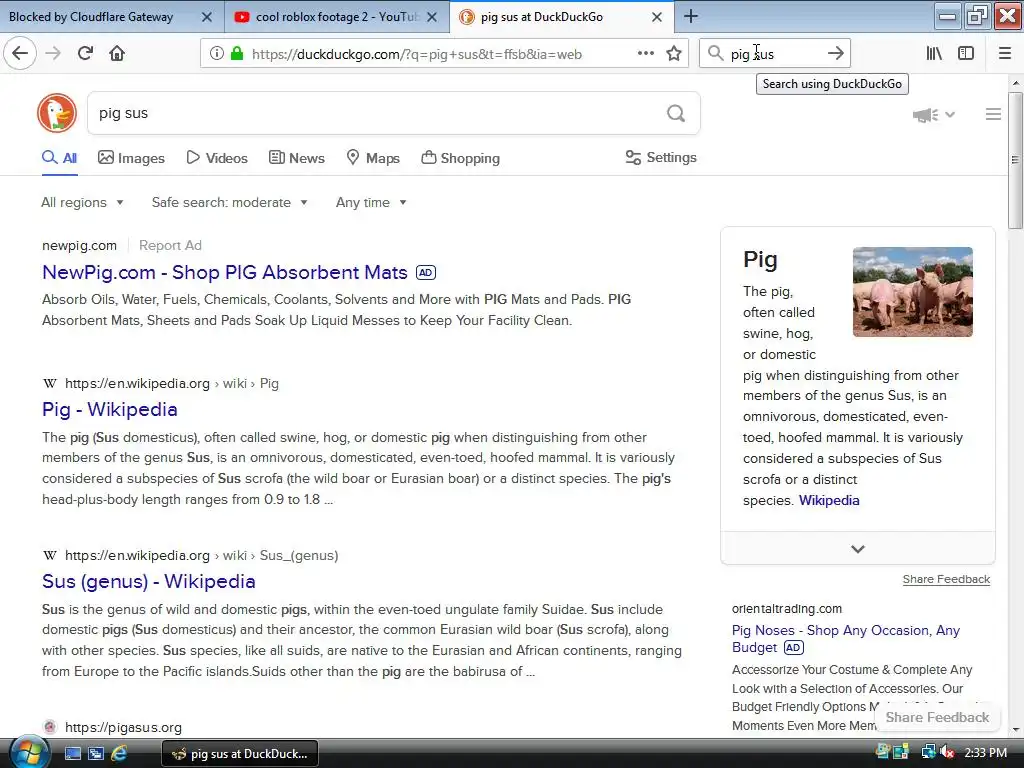Close the pig sus DuckDuckGo tab

pos(657,17)
